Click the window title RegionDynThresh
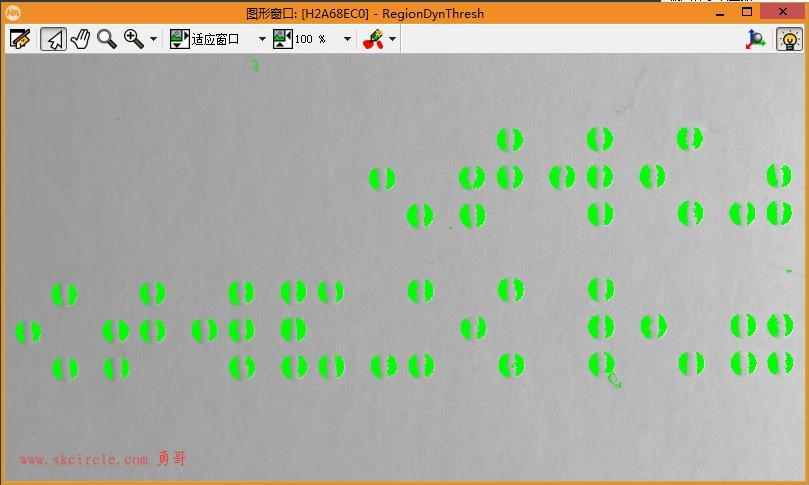The width and height of the screenshot is (809, 485). 433,13
